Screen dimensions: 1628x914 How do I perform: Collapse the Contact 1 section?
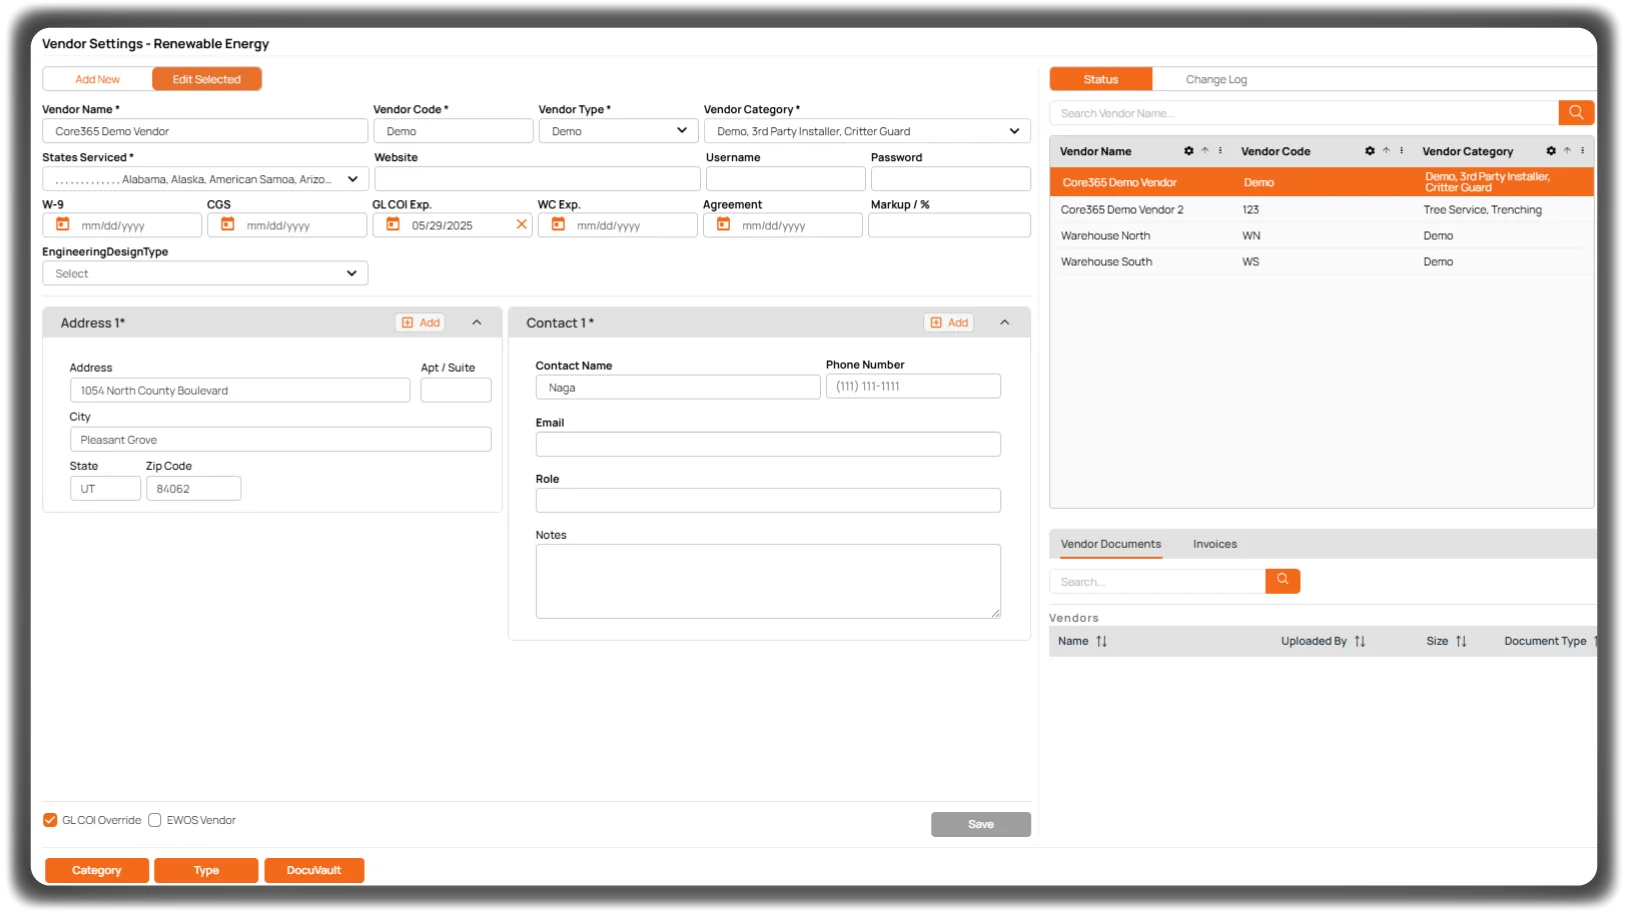(1005, 322)
